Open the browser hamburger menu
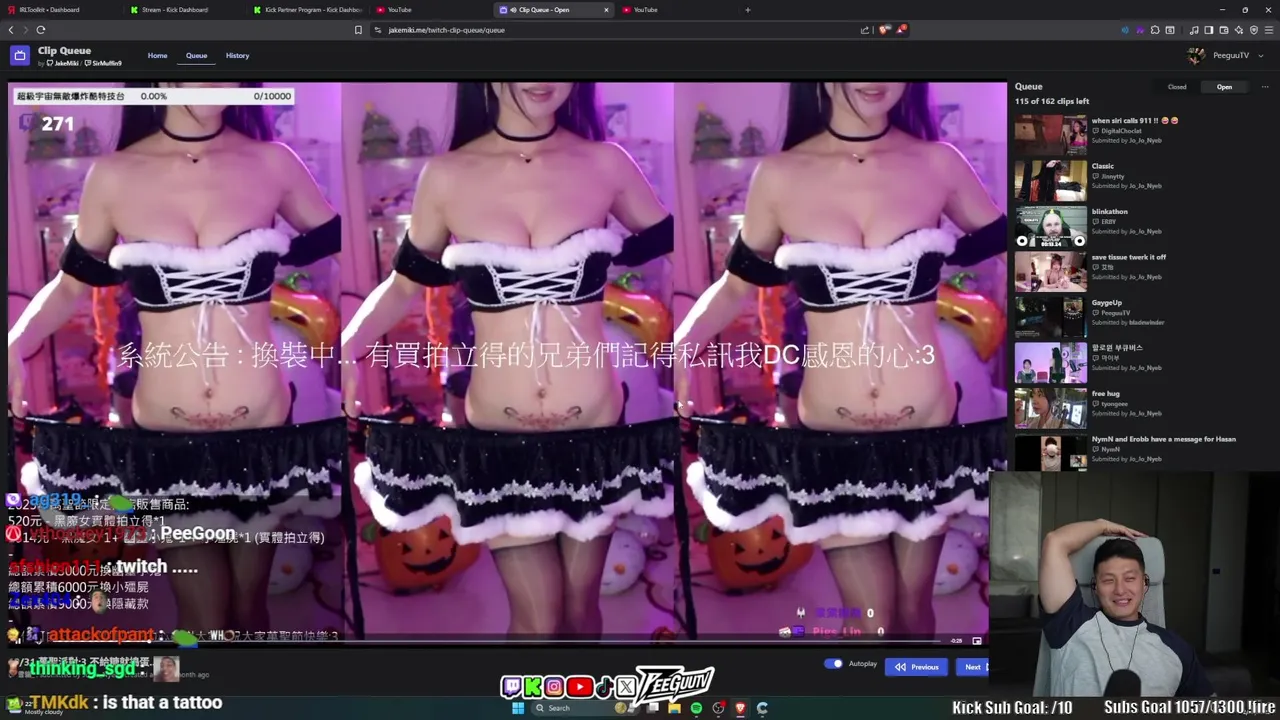 tap(1269, 30)
